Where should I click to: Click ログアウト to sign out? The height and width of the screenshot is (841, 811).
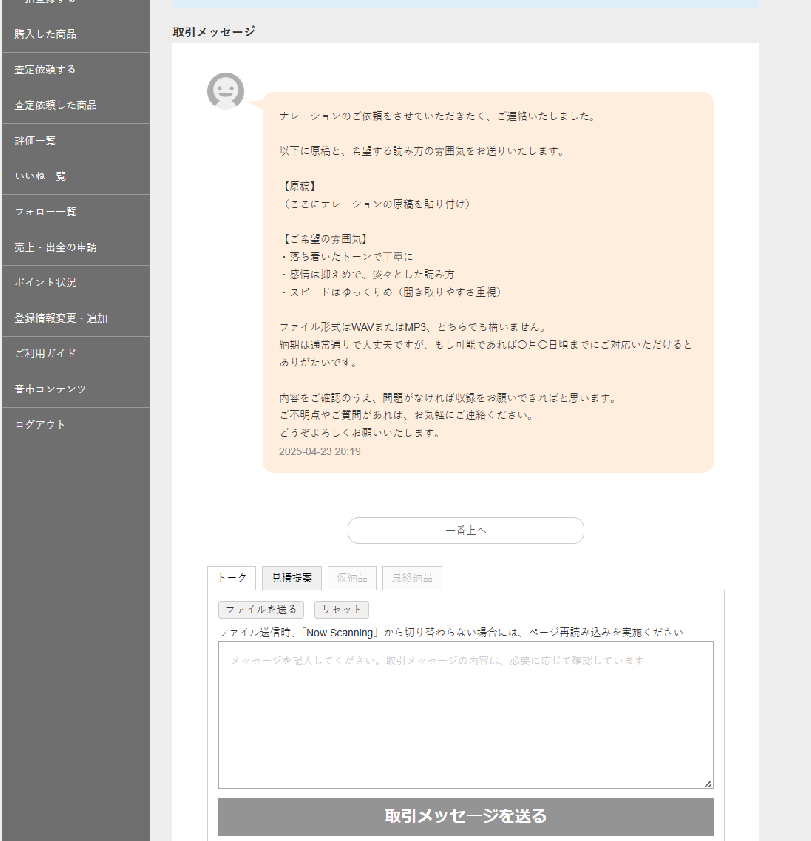pos(41,425)
